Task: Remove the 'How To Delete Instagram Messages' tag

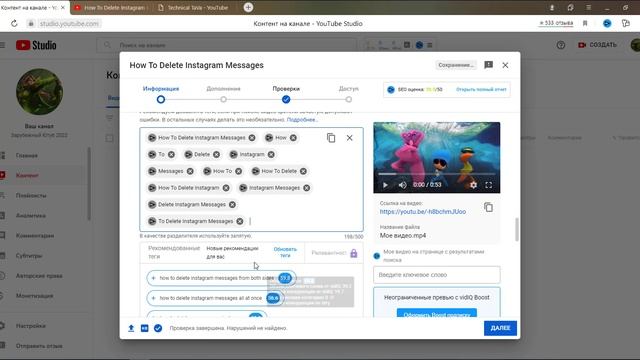Action: point(252,138)
